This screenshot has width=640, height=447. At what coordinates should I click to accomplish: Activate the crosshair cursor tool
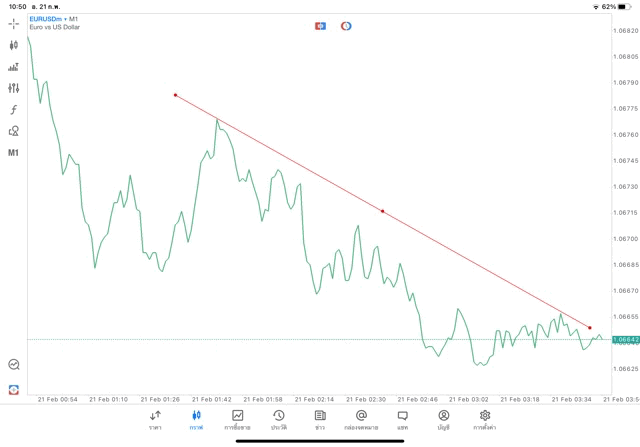pos(14,22)
